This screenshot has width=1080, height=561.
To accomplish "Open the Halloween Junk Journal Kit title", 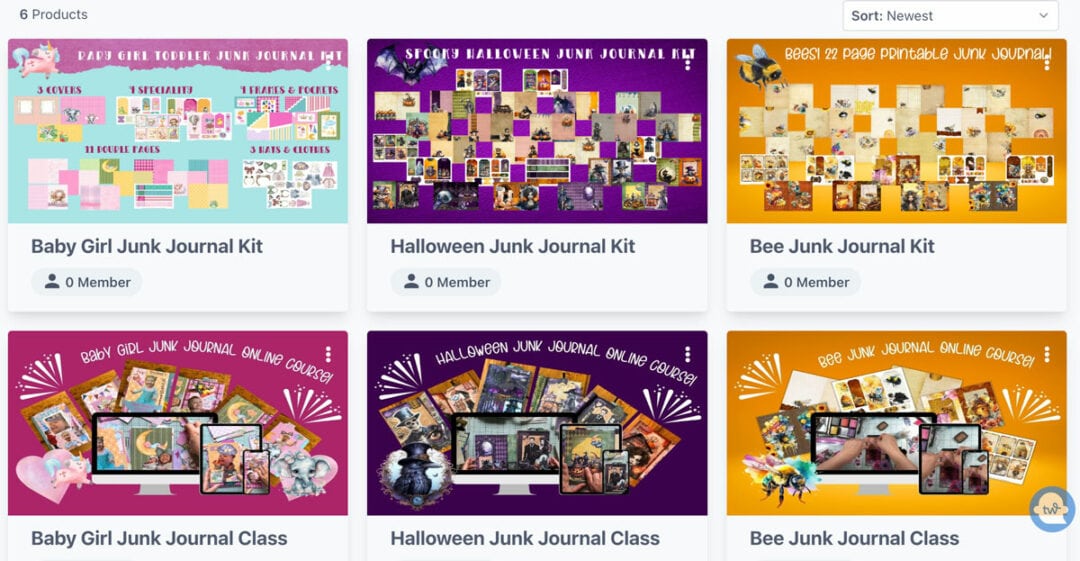I will [512, 246].
